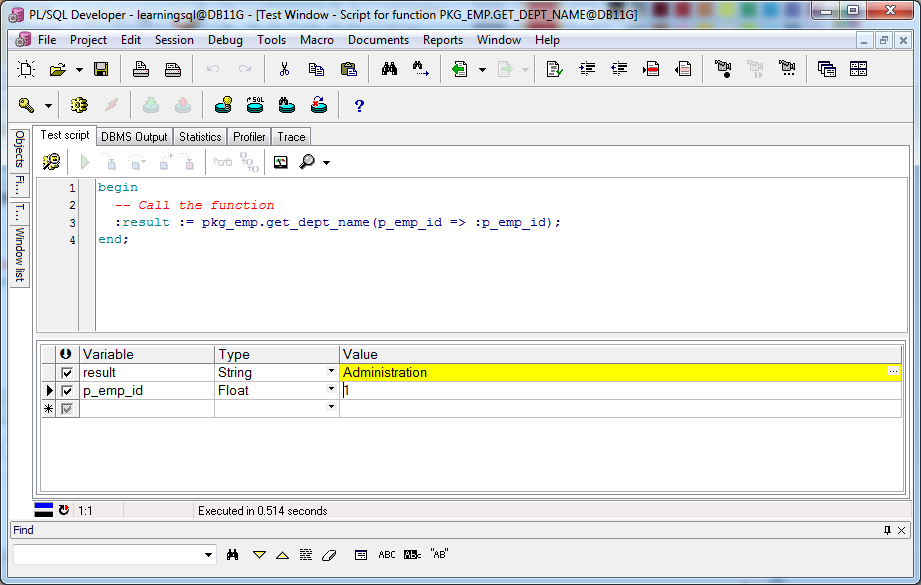Open the Code Assistant SQL icon
Screen dimensions: 921x585
click(255, 106)
